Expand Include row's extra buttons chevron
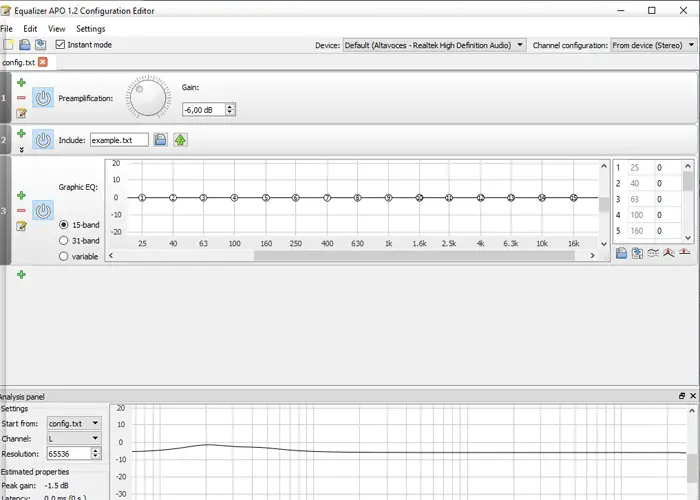The image size is (700, 500). click(x=21, y=150)
